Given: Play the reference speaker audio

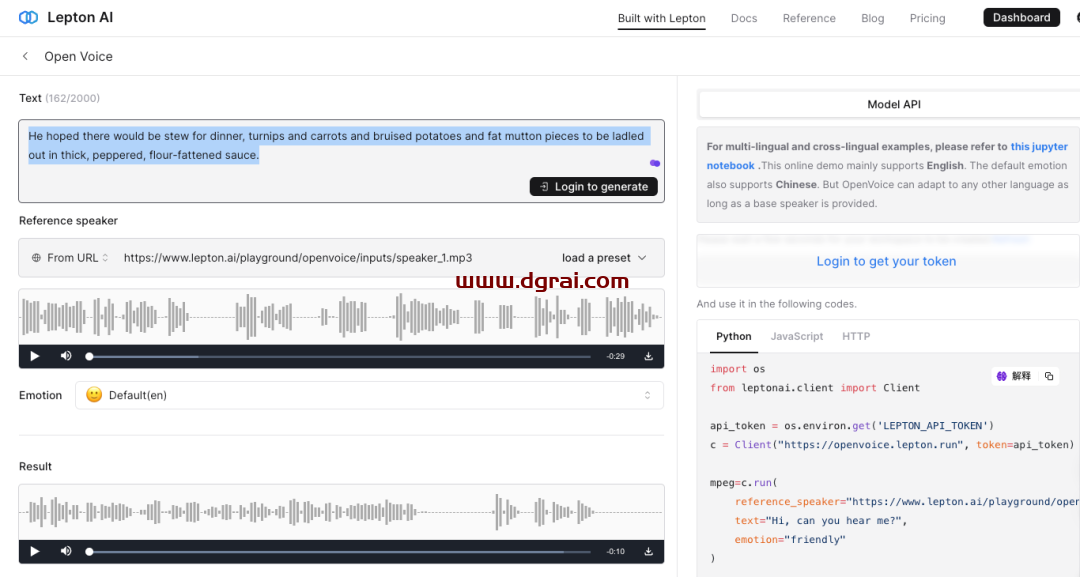Looking at the screenshot, I should [34, 356].
